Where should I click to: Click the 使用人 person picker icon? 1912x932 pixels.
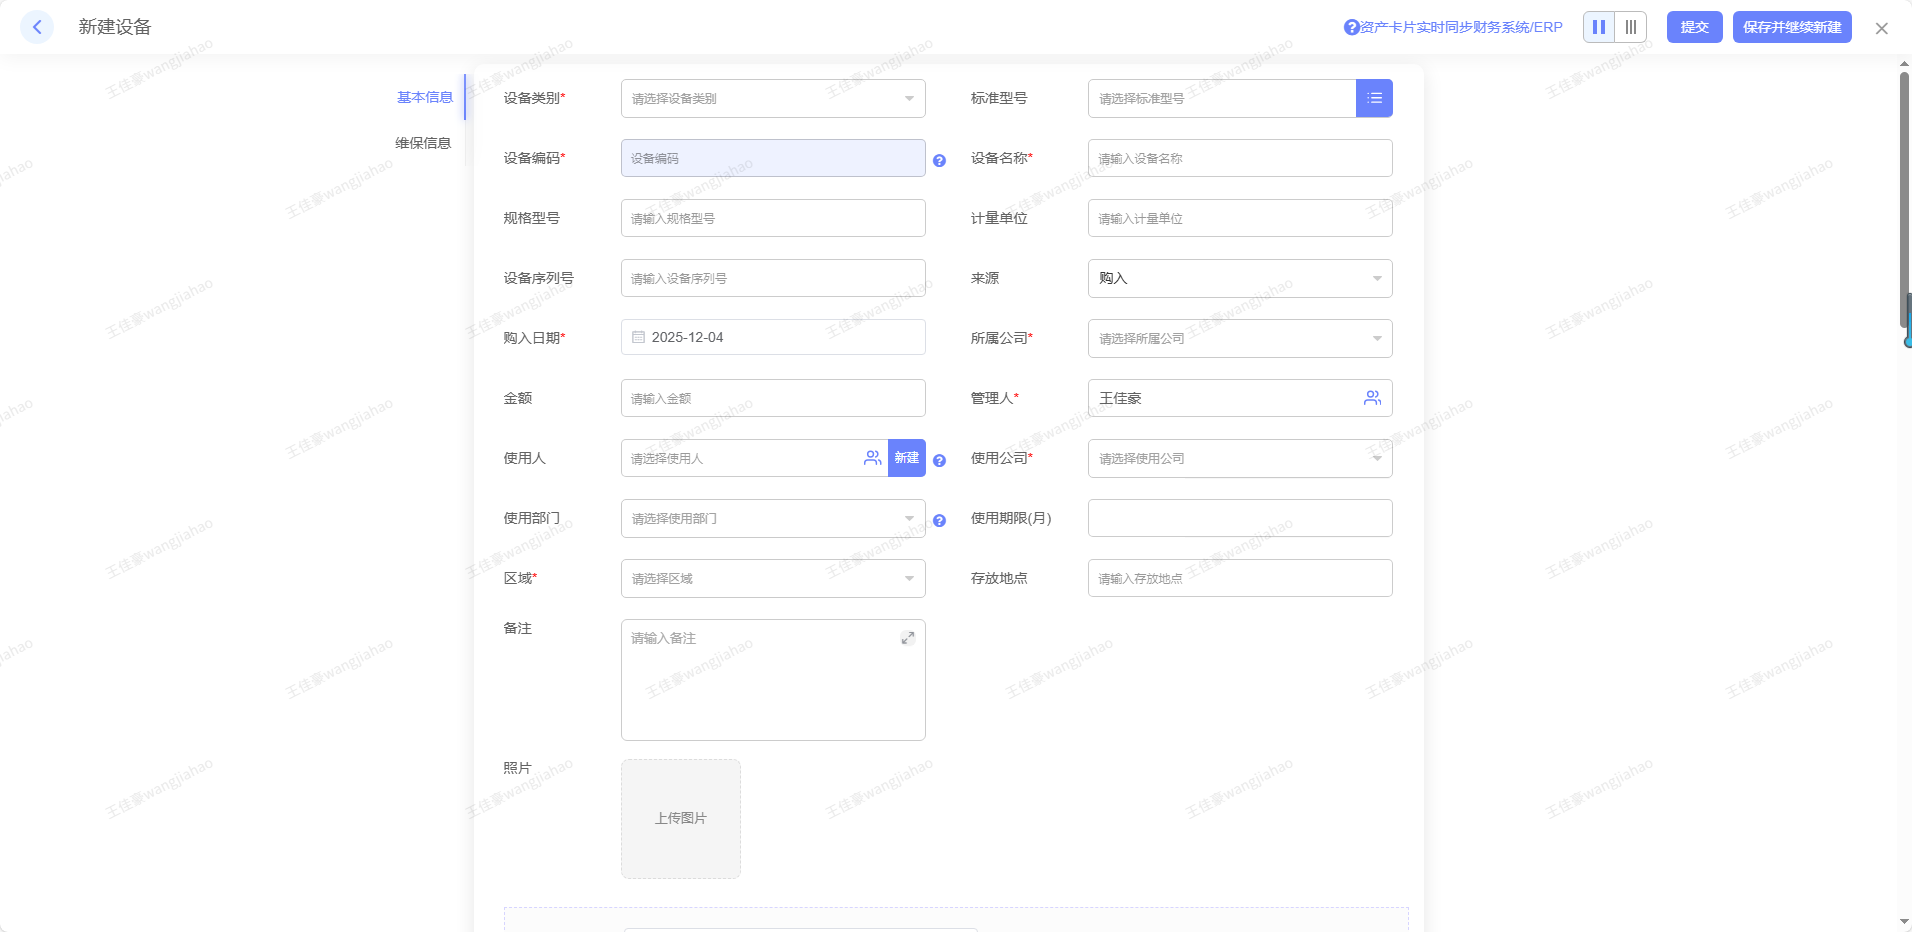(x=872, y=458)
